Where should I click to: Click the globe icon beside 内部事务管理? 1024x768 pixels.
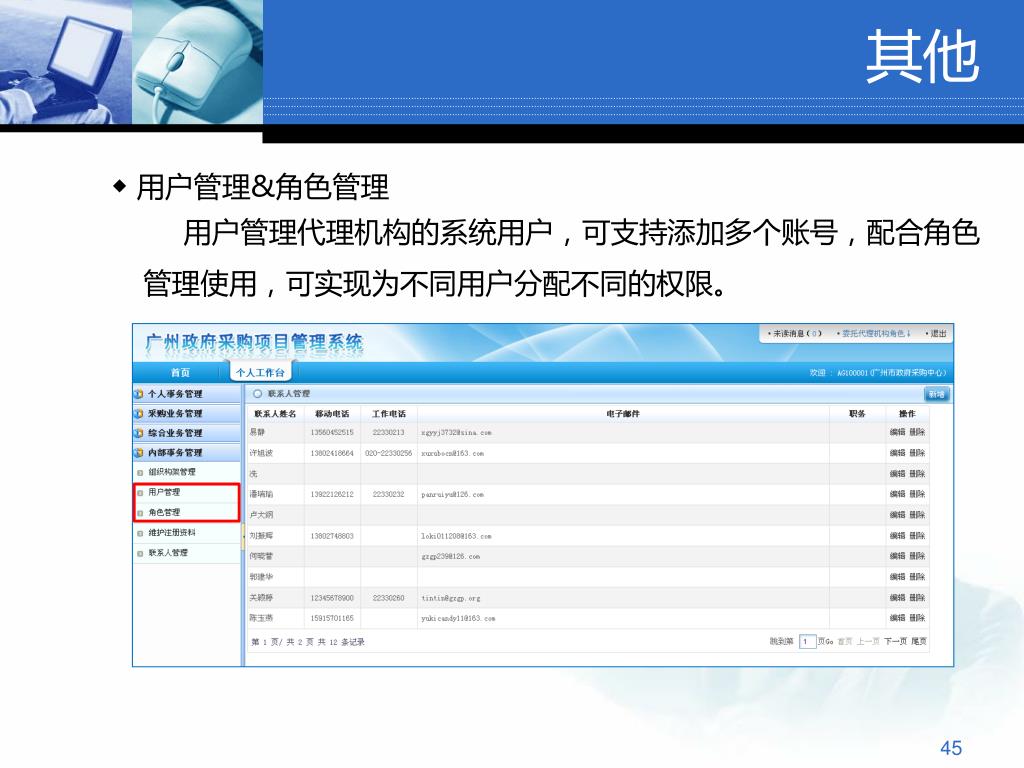pyautogui.click(x=138, y=453)
